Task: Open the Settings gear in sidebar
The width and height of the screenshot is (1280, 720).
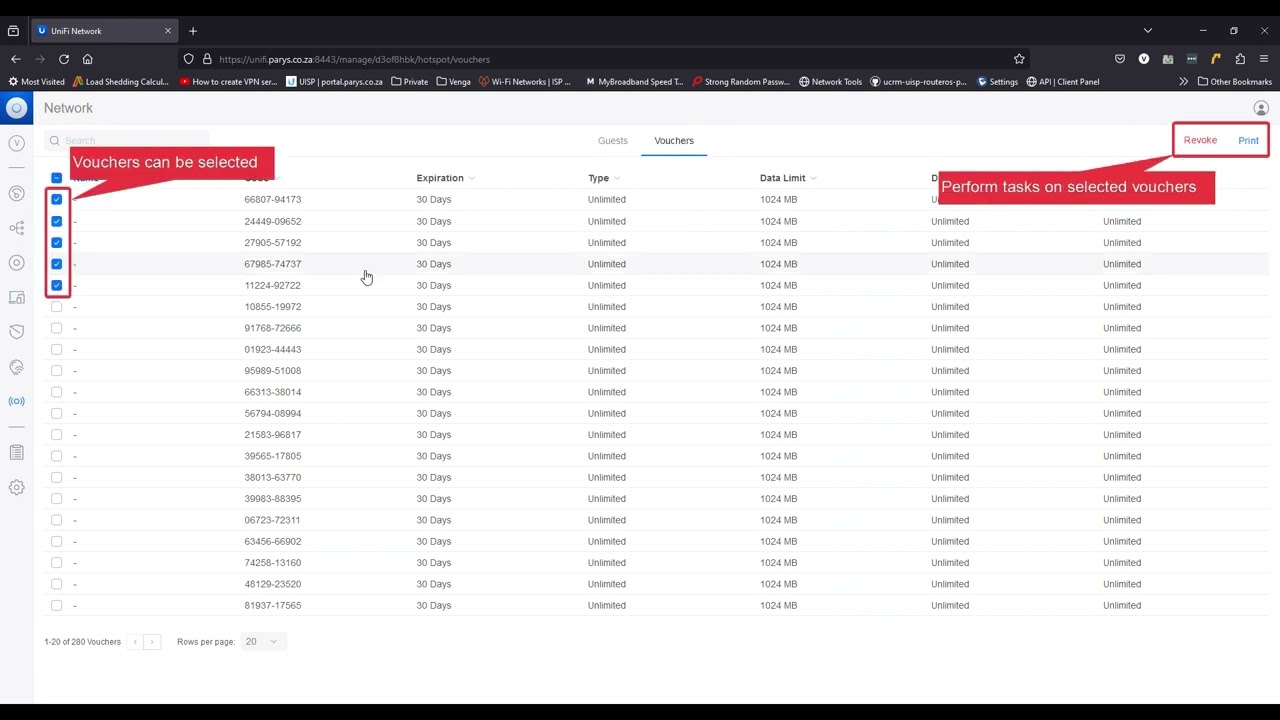Action: [x=16, y=488]
